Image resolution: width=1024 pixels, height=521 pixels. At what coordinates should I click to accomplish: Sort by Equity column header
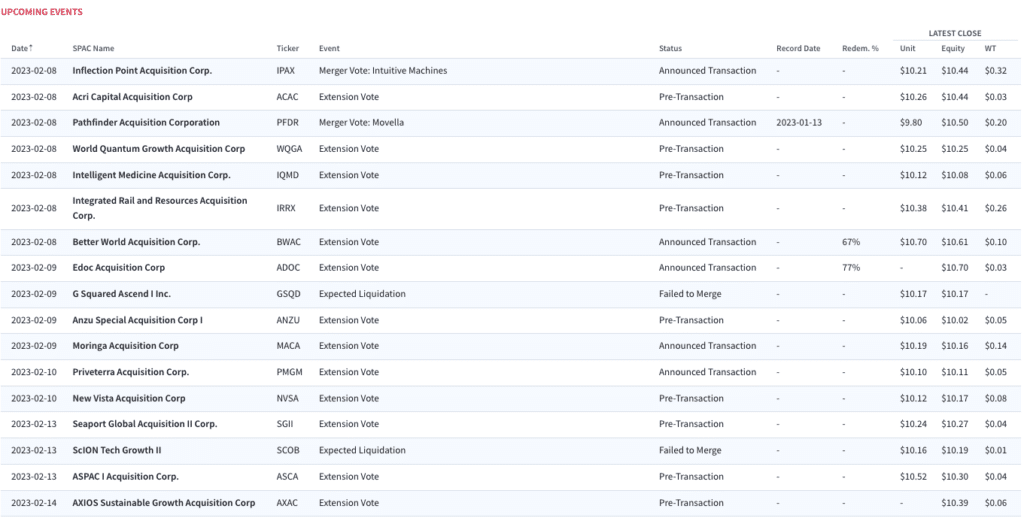[953, 48]
